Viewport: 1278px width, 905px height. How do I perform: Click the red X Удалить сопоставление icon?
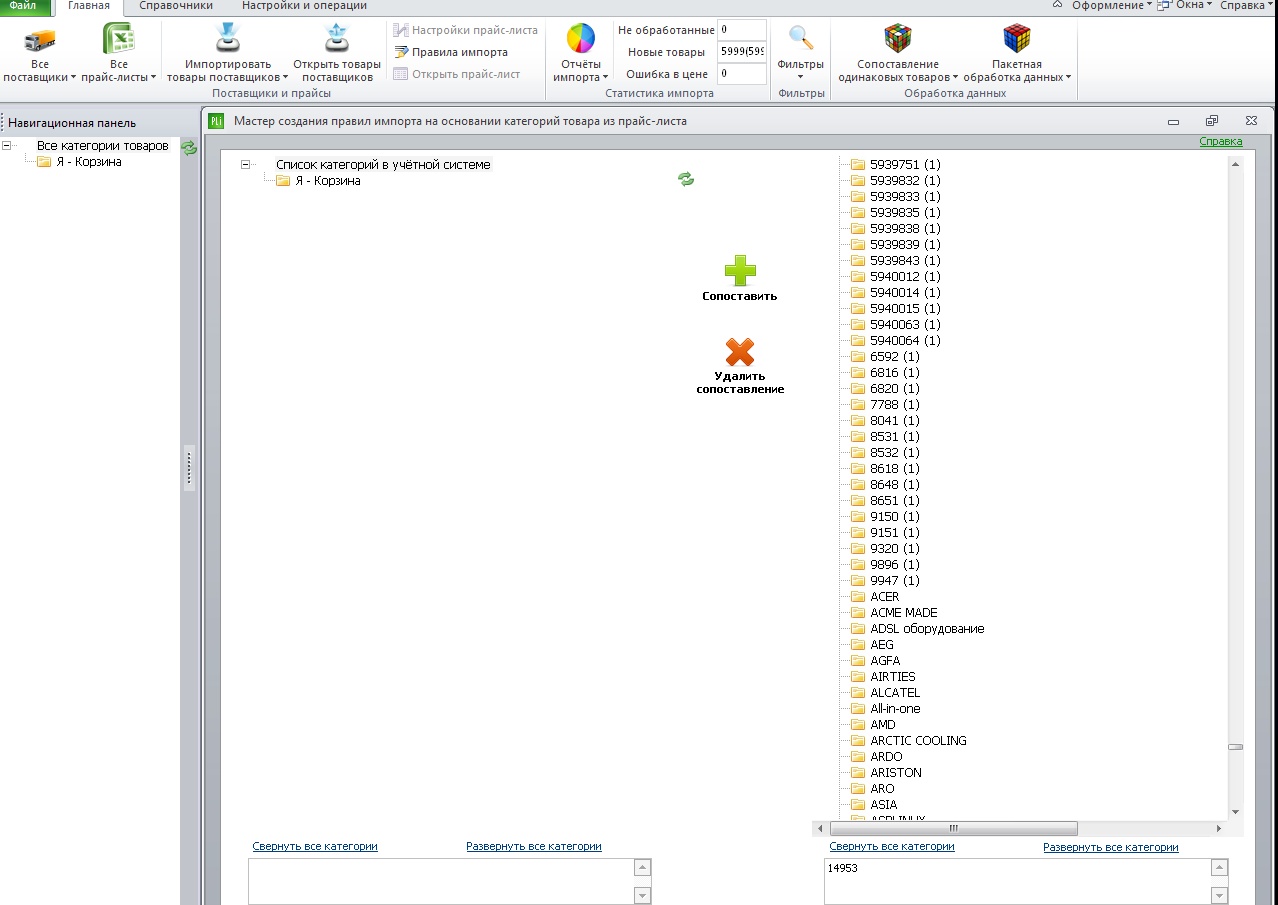pyautogui.click(x=740, y=352)
